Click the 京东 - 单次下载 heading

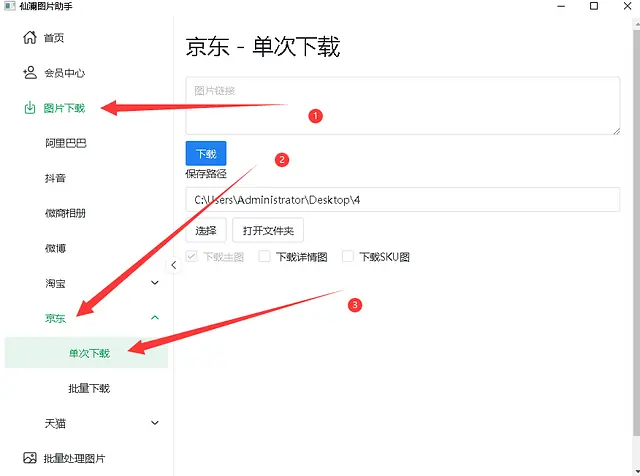point(263,46)
